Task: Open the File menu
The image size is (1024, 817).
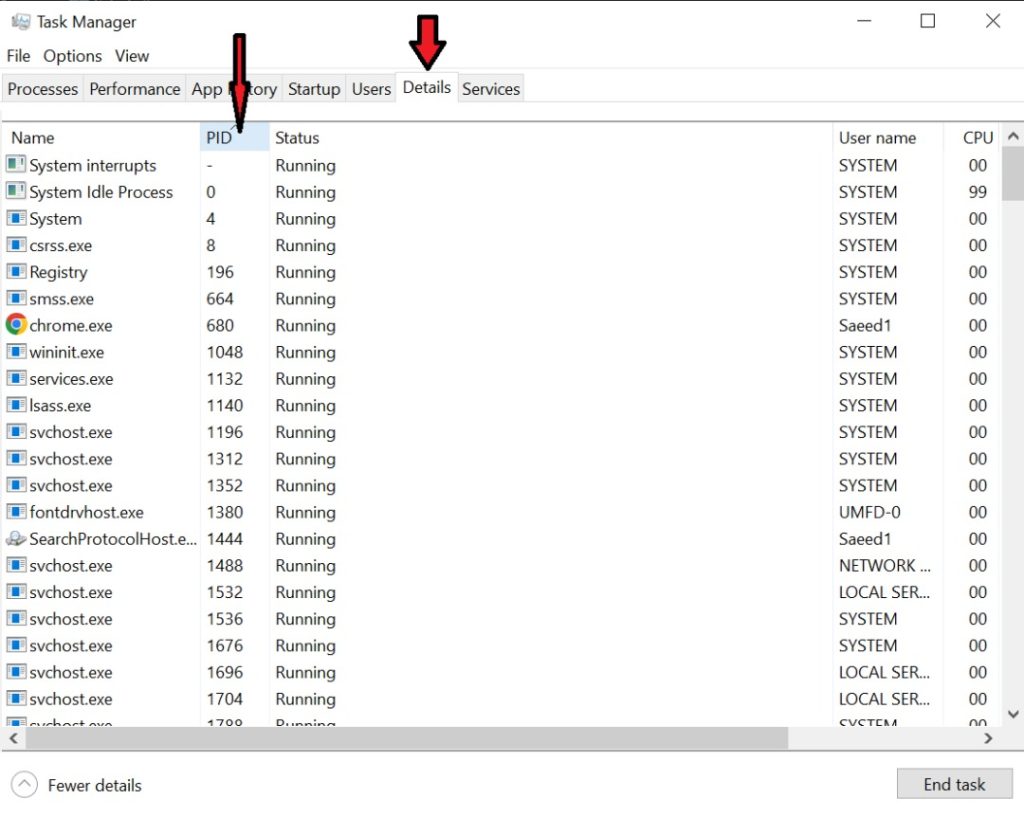Action: tap(18, 56)
